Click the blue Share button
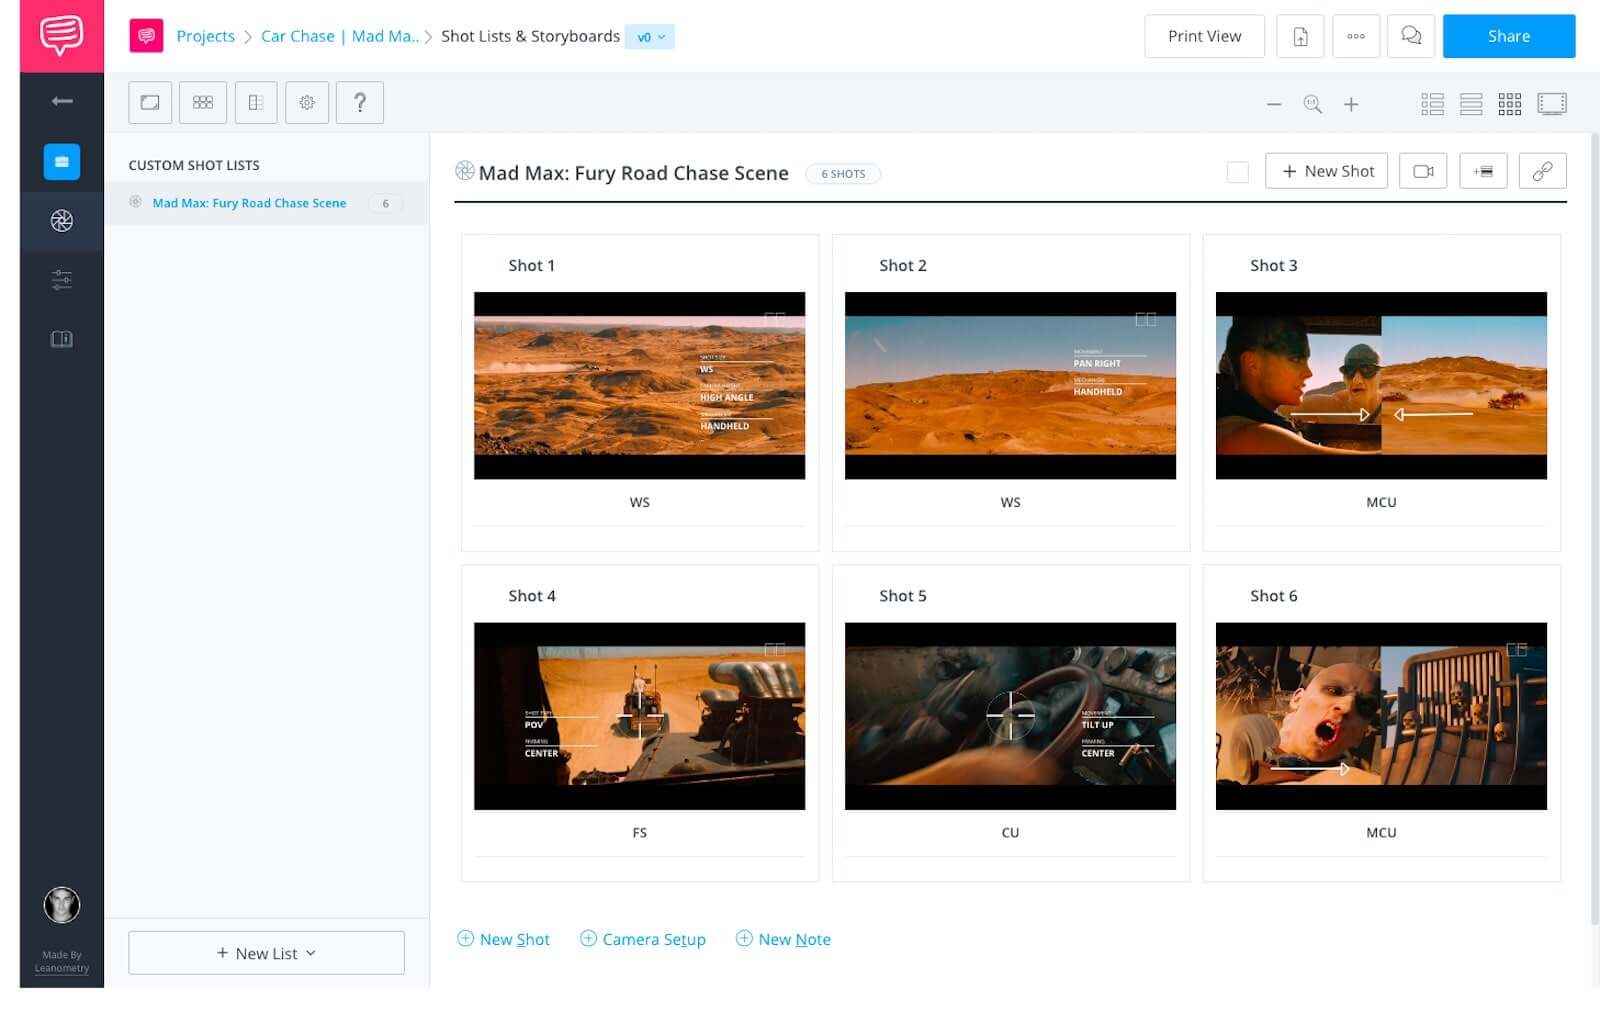Screen dimensions: 1600x1012 tap(1508, 36)
